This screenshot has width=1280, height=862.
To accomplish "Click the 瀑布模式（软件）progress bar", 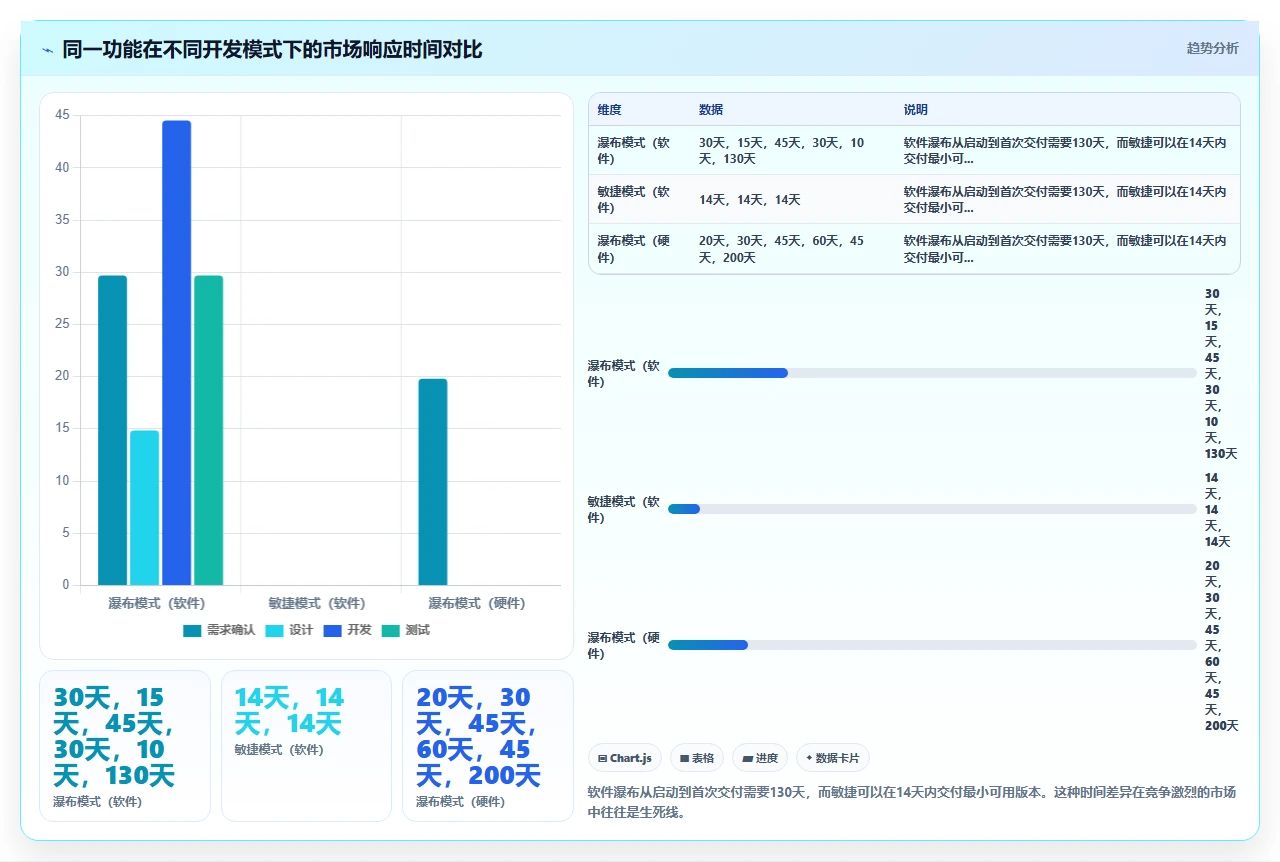I will click(x=932, y=373).
